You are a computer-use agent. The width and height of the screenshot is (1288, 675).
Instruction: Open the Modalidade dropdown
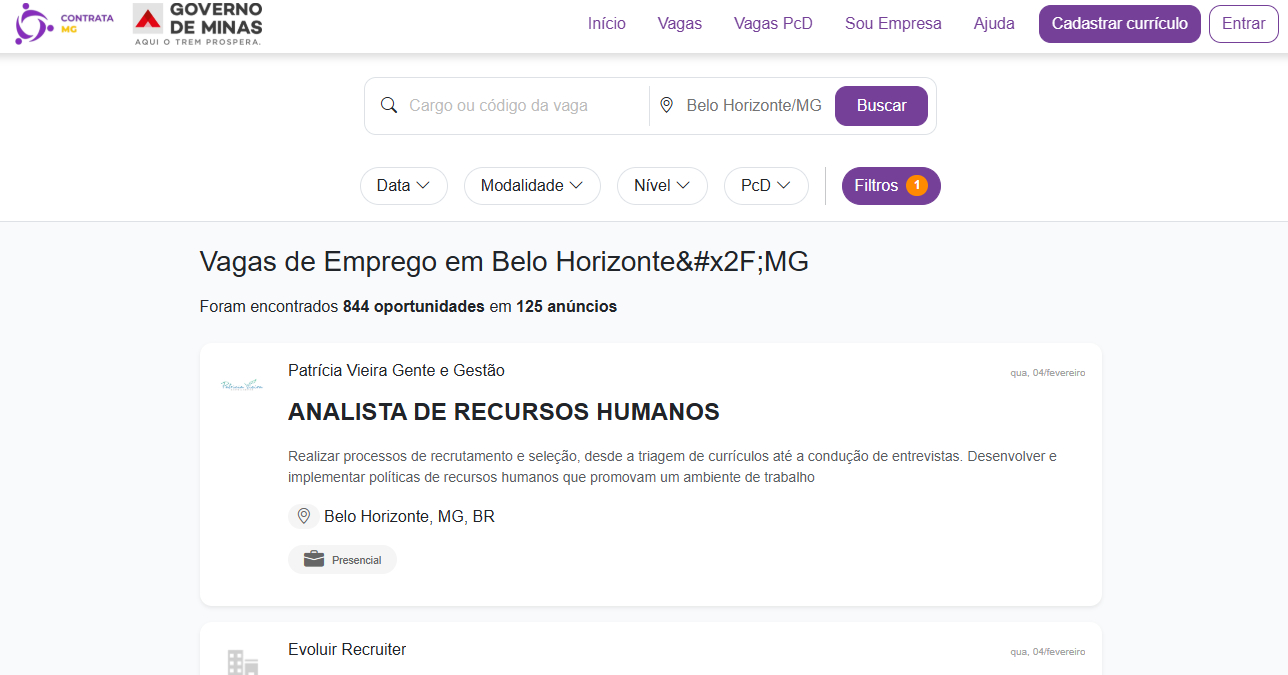pos(532,186)
